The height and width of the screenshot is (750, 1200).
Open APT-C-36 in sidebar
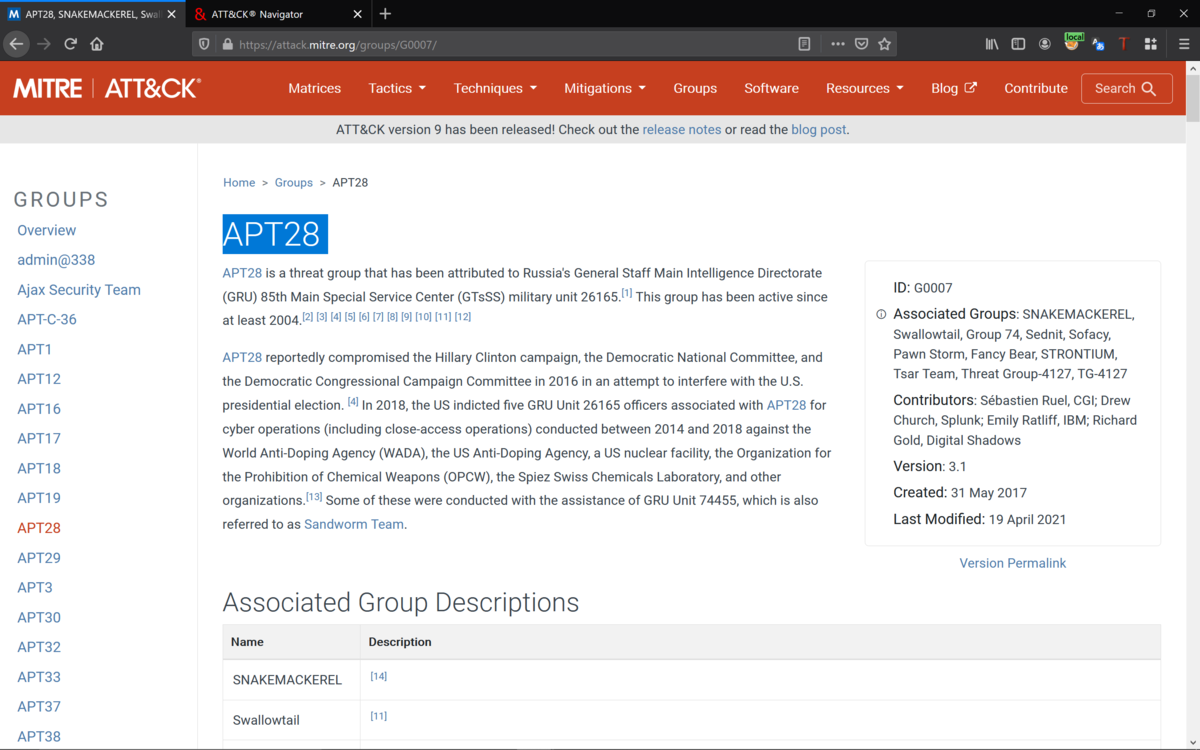[47, 320]
